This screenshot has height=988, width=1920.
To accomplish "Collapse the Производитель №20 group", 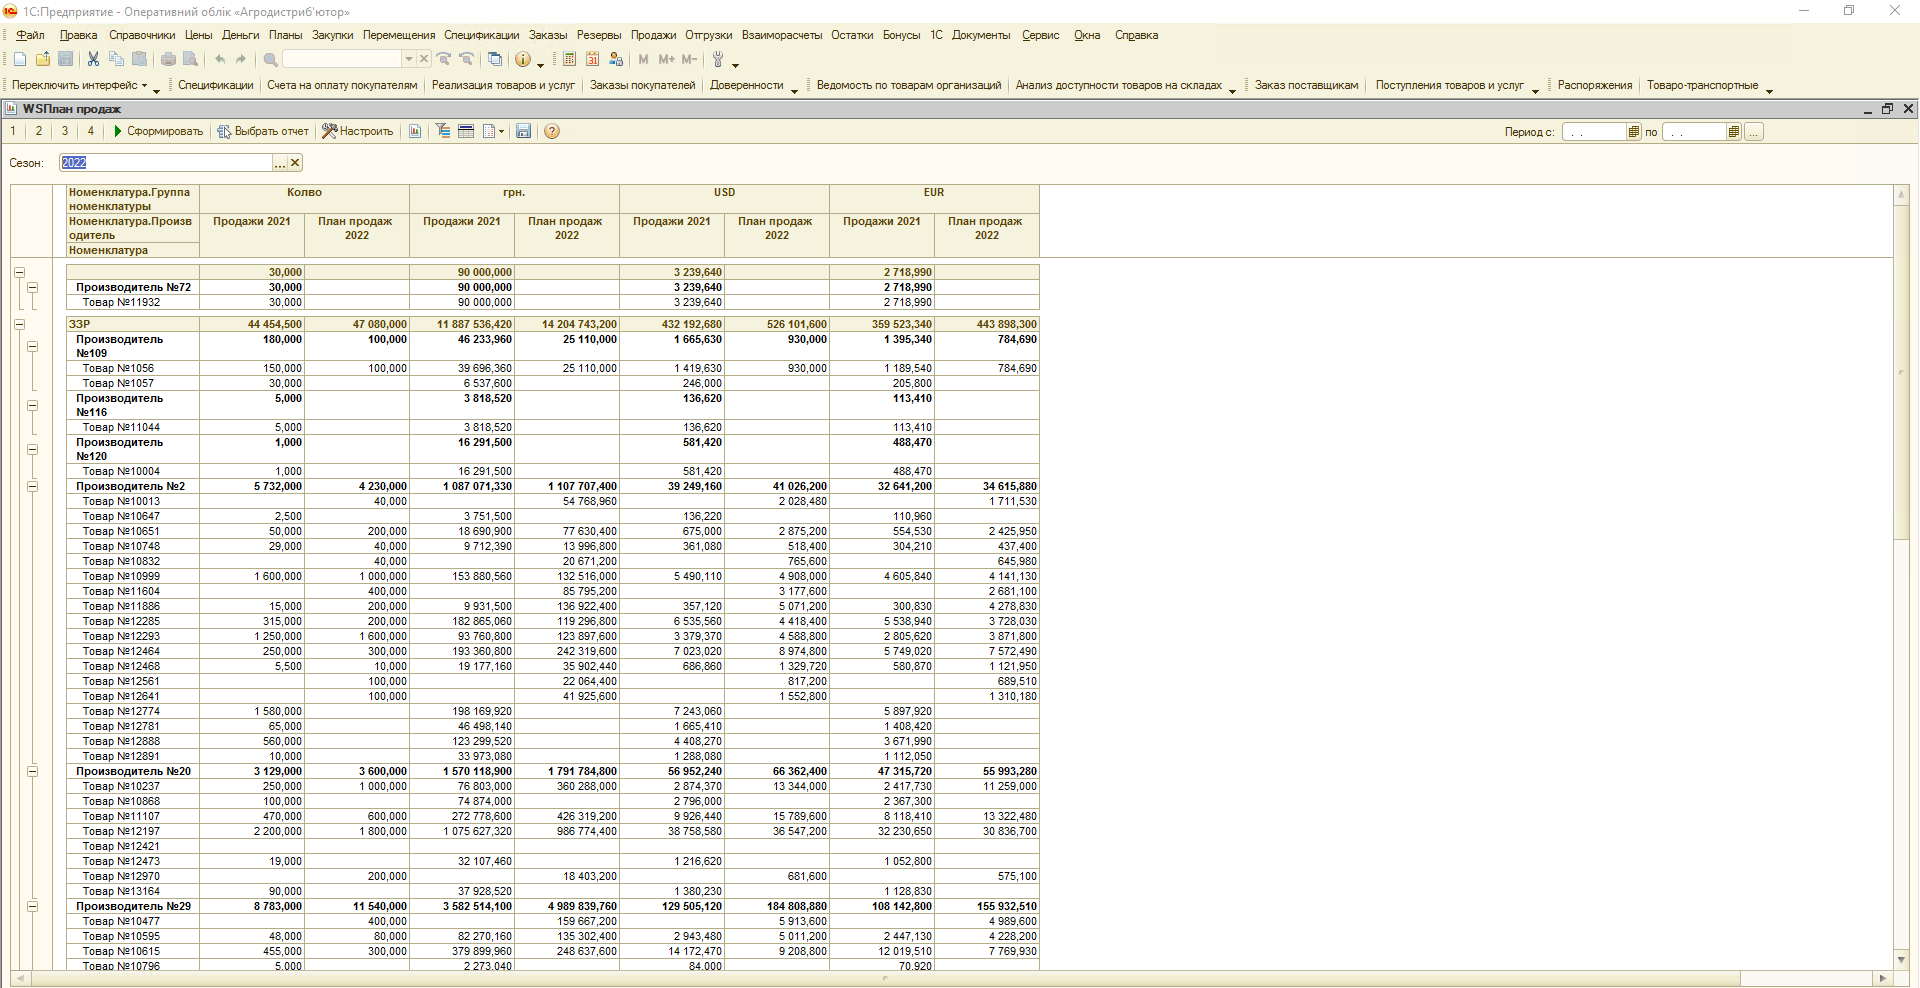I will 32,772.
